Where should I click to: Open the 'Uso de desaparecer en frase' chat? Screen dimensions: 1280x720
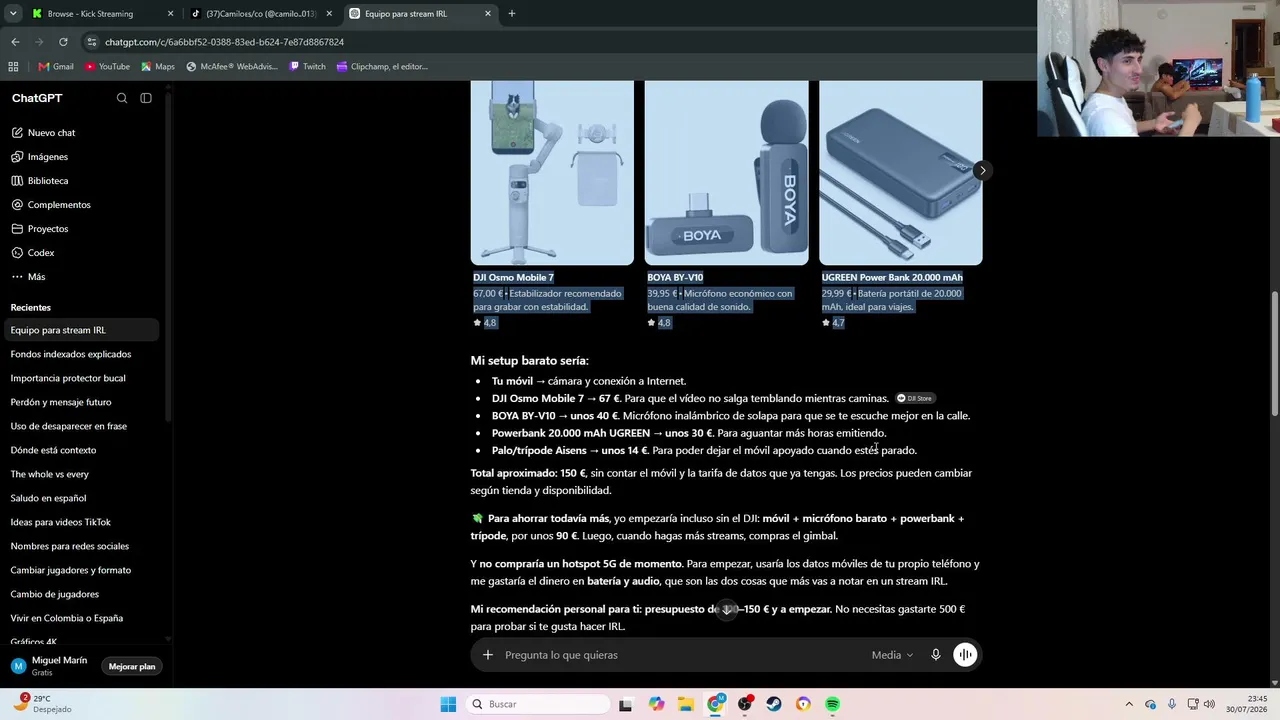click(80, 426)
